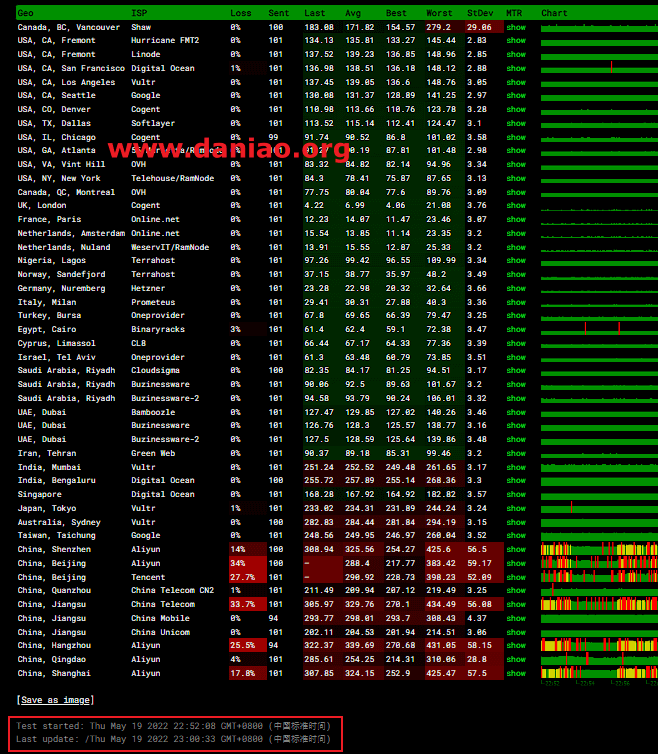
Task: Select the 'China Telecom CN2' ISP cell
Action: click(172, 590)
